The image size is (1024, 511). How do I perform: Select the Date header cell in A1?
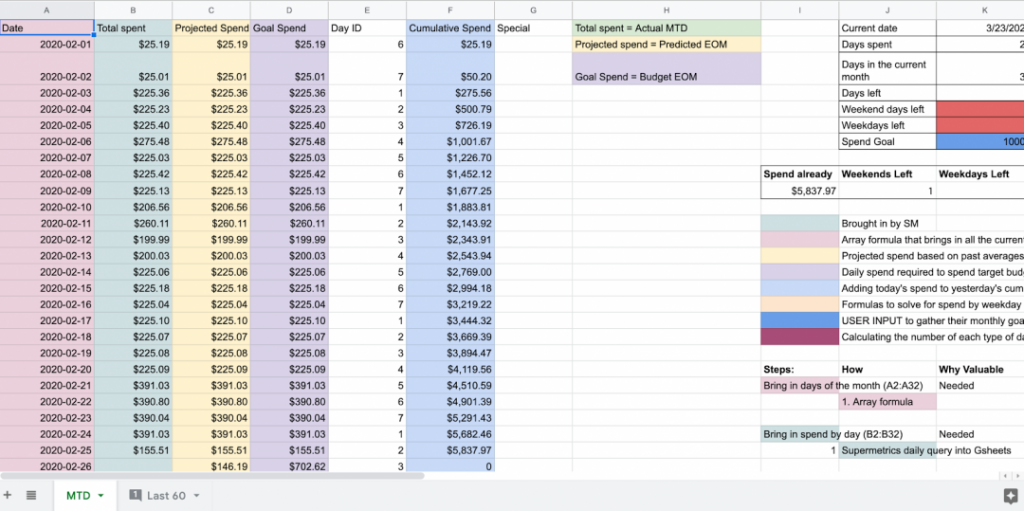pyautogui.click(x=47, y=28)
